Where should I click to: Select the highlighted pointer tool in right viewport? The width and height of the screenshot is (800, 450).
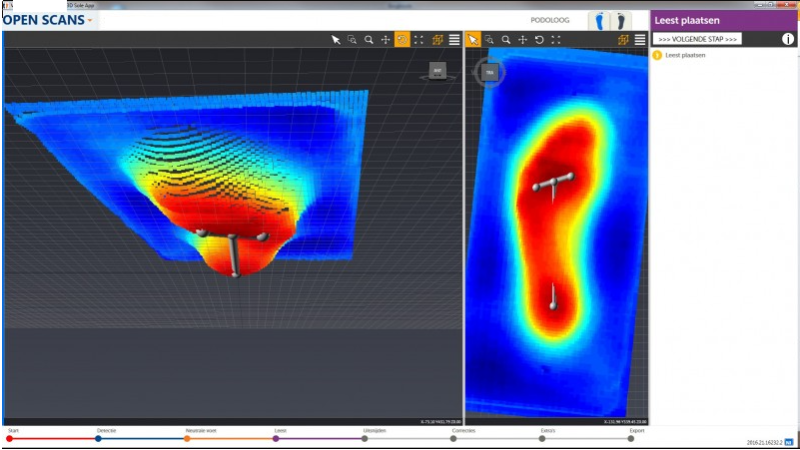click(x=473, y=40)
